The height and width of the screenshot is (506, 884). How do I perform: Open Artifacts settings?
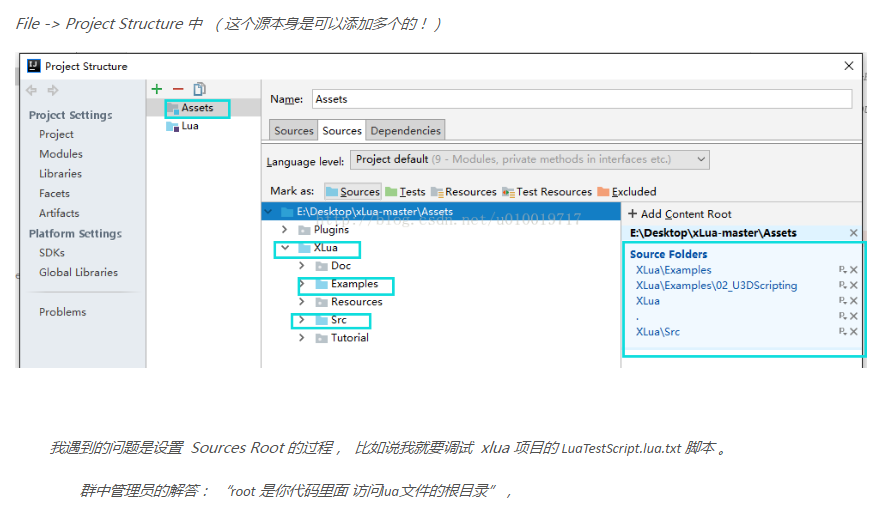pos(59,213)
